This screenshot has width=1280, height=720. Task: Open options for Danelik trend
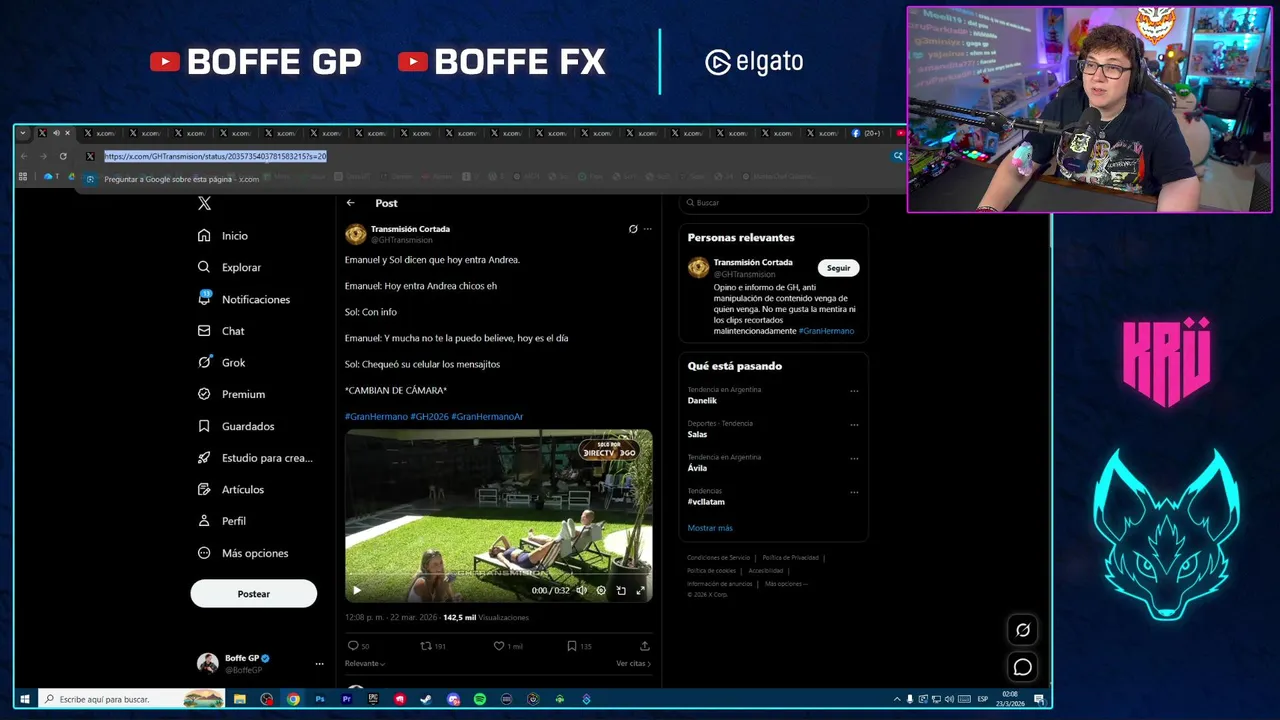(854, 391)
